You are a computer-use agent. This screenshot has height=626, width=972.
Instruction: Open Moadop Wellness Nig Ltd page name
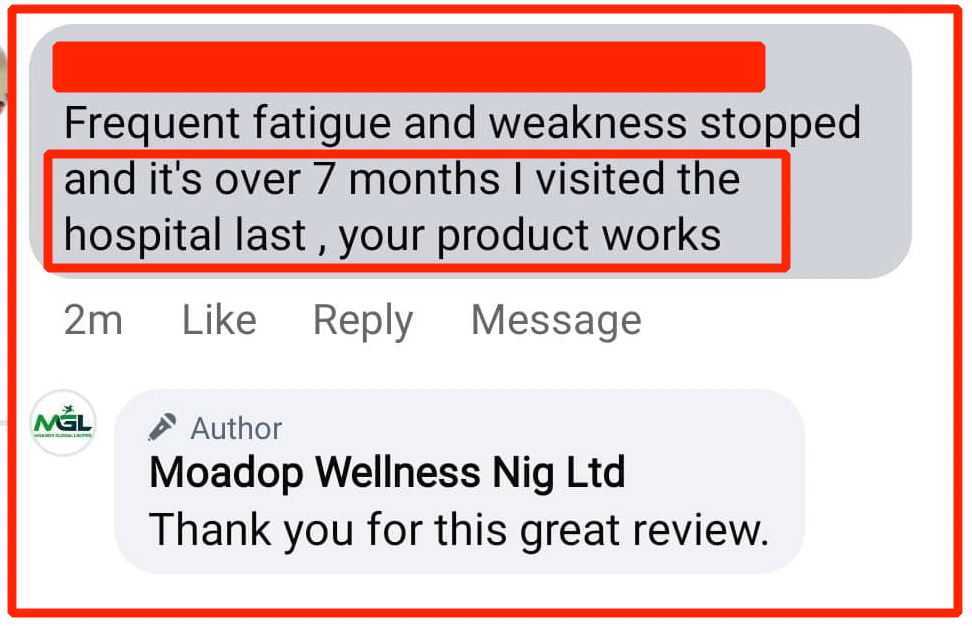387,473
